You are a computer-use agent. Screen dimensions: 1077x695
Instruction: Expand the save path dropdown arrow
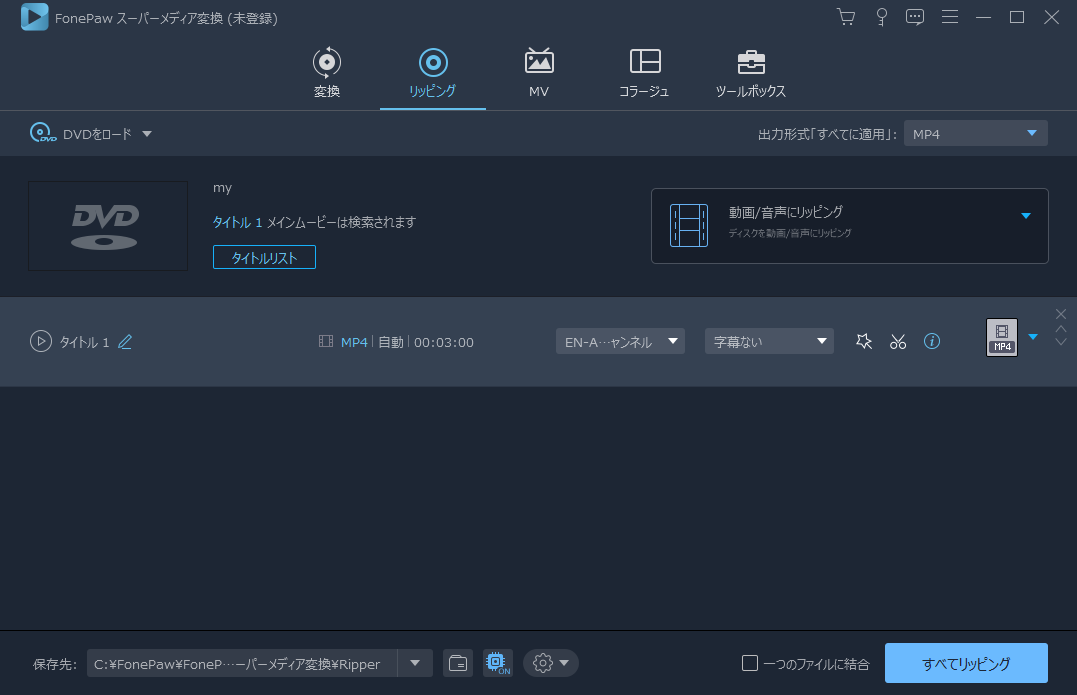coord(415,663)
